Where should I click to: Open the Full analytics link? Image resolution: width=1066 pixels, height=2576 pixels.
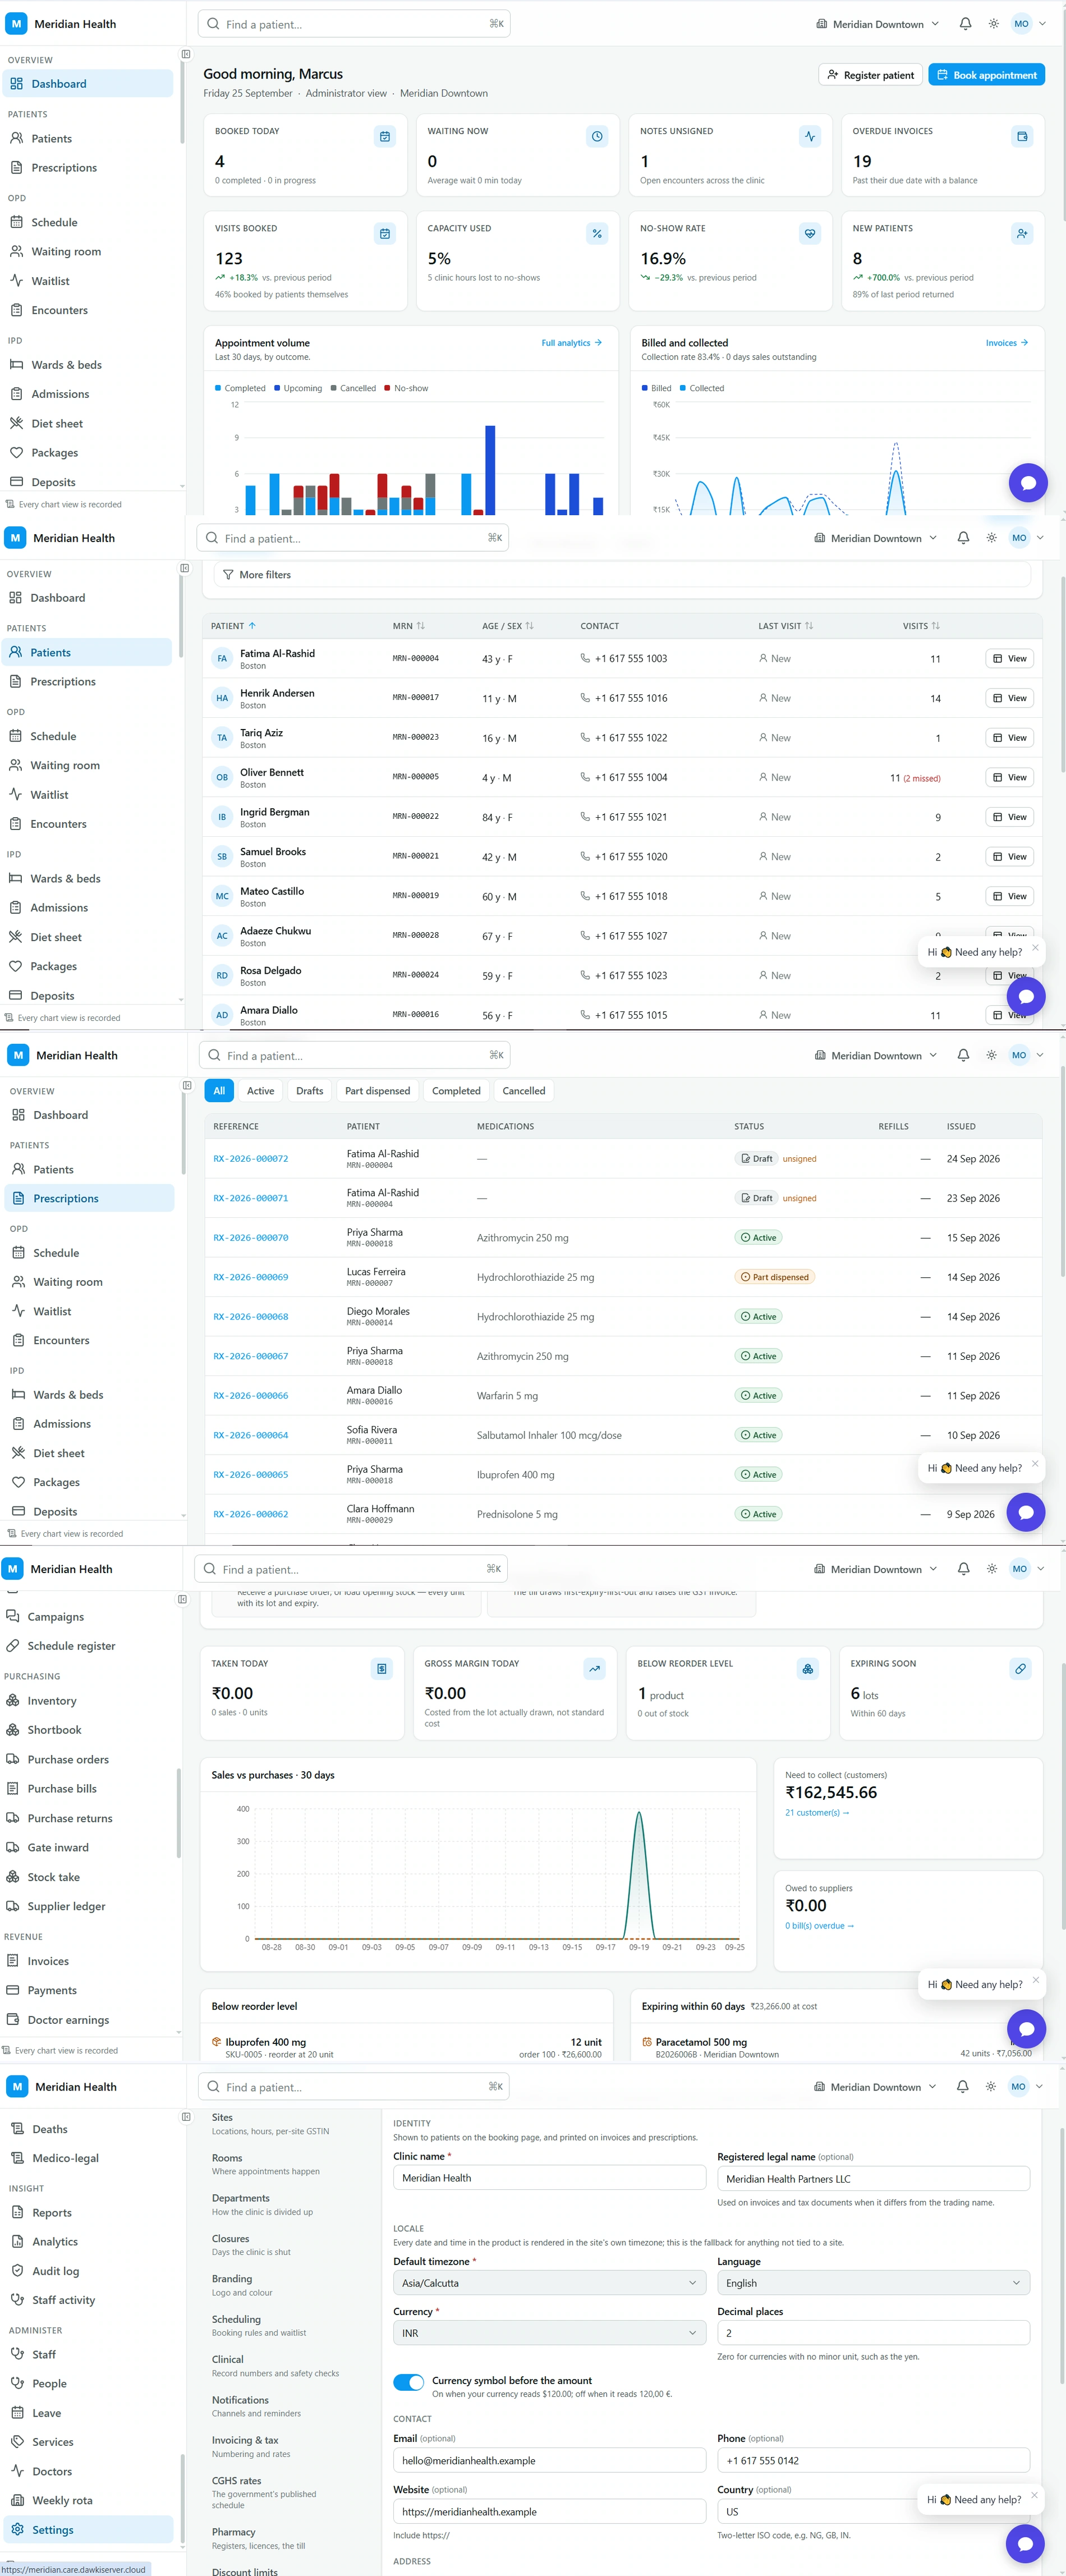[571, 343]
